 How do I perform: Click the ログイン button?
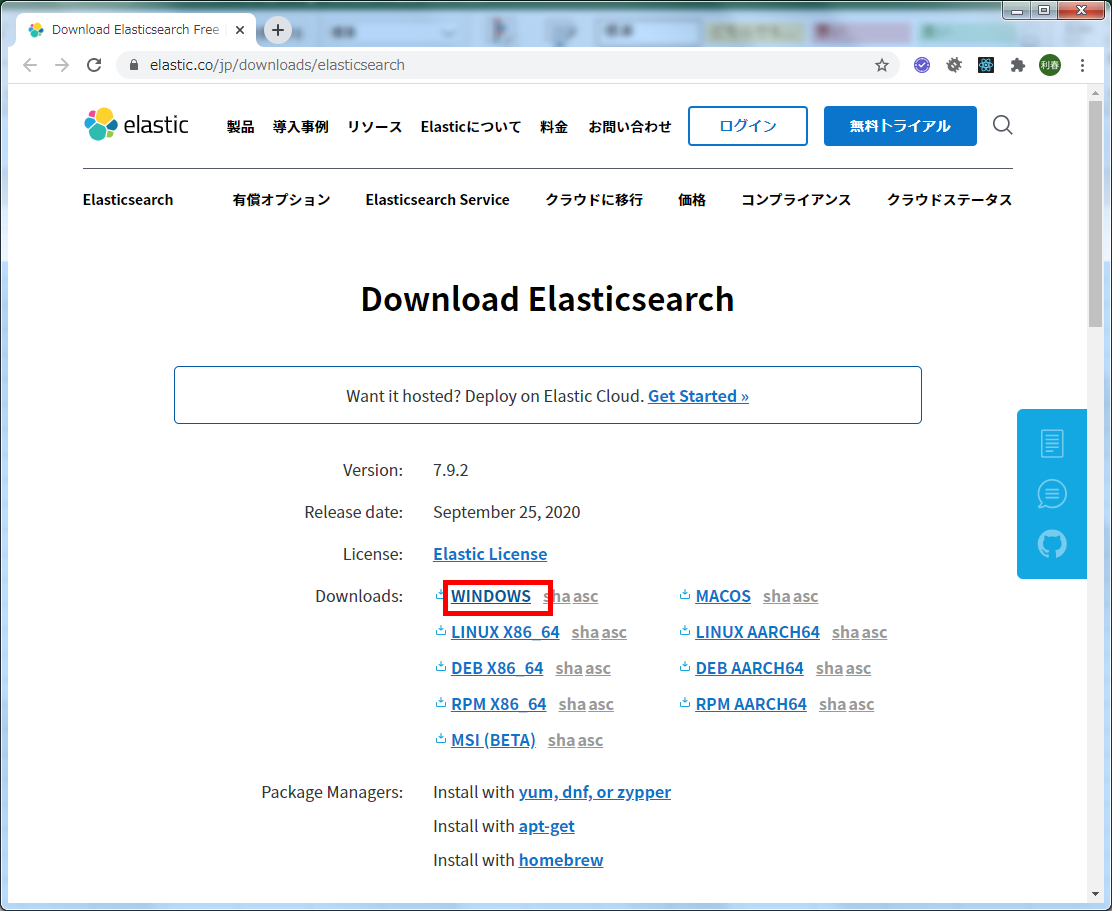[x=747, y=126]
